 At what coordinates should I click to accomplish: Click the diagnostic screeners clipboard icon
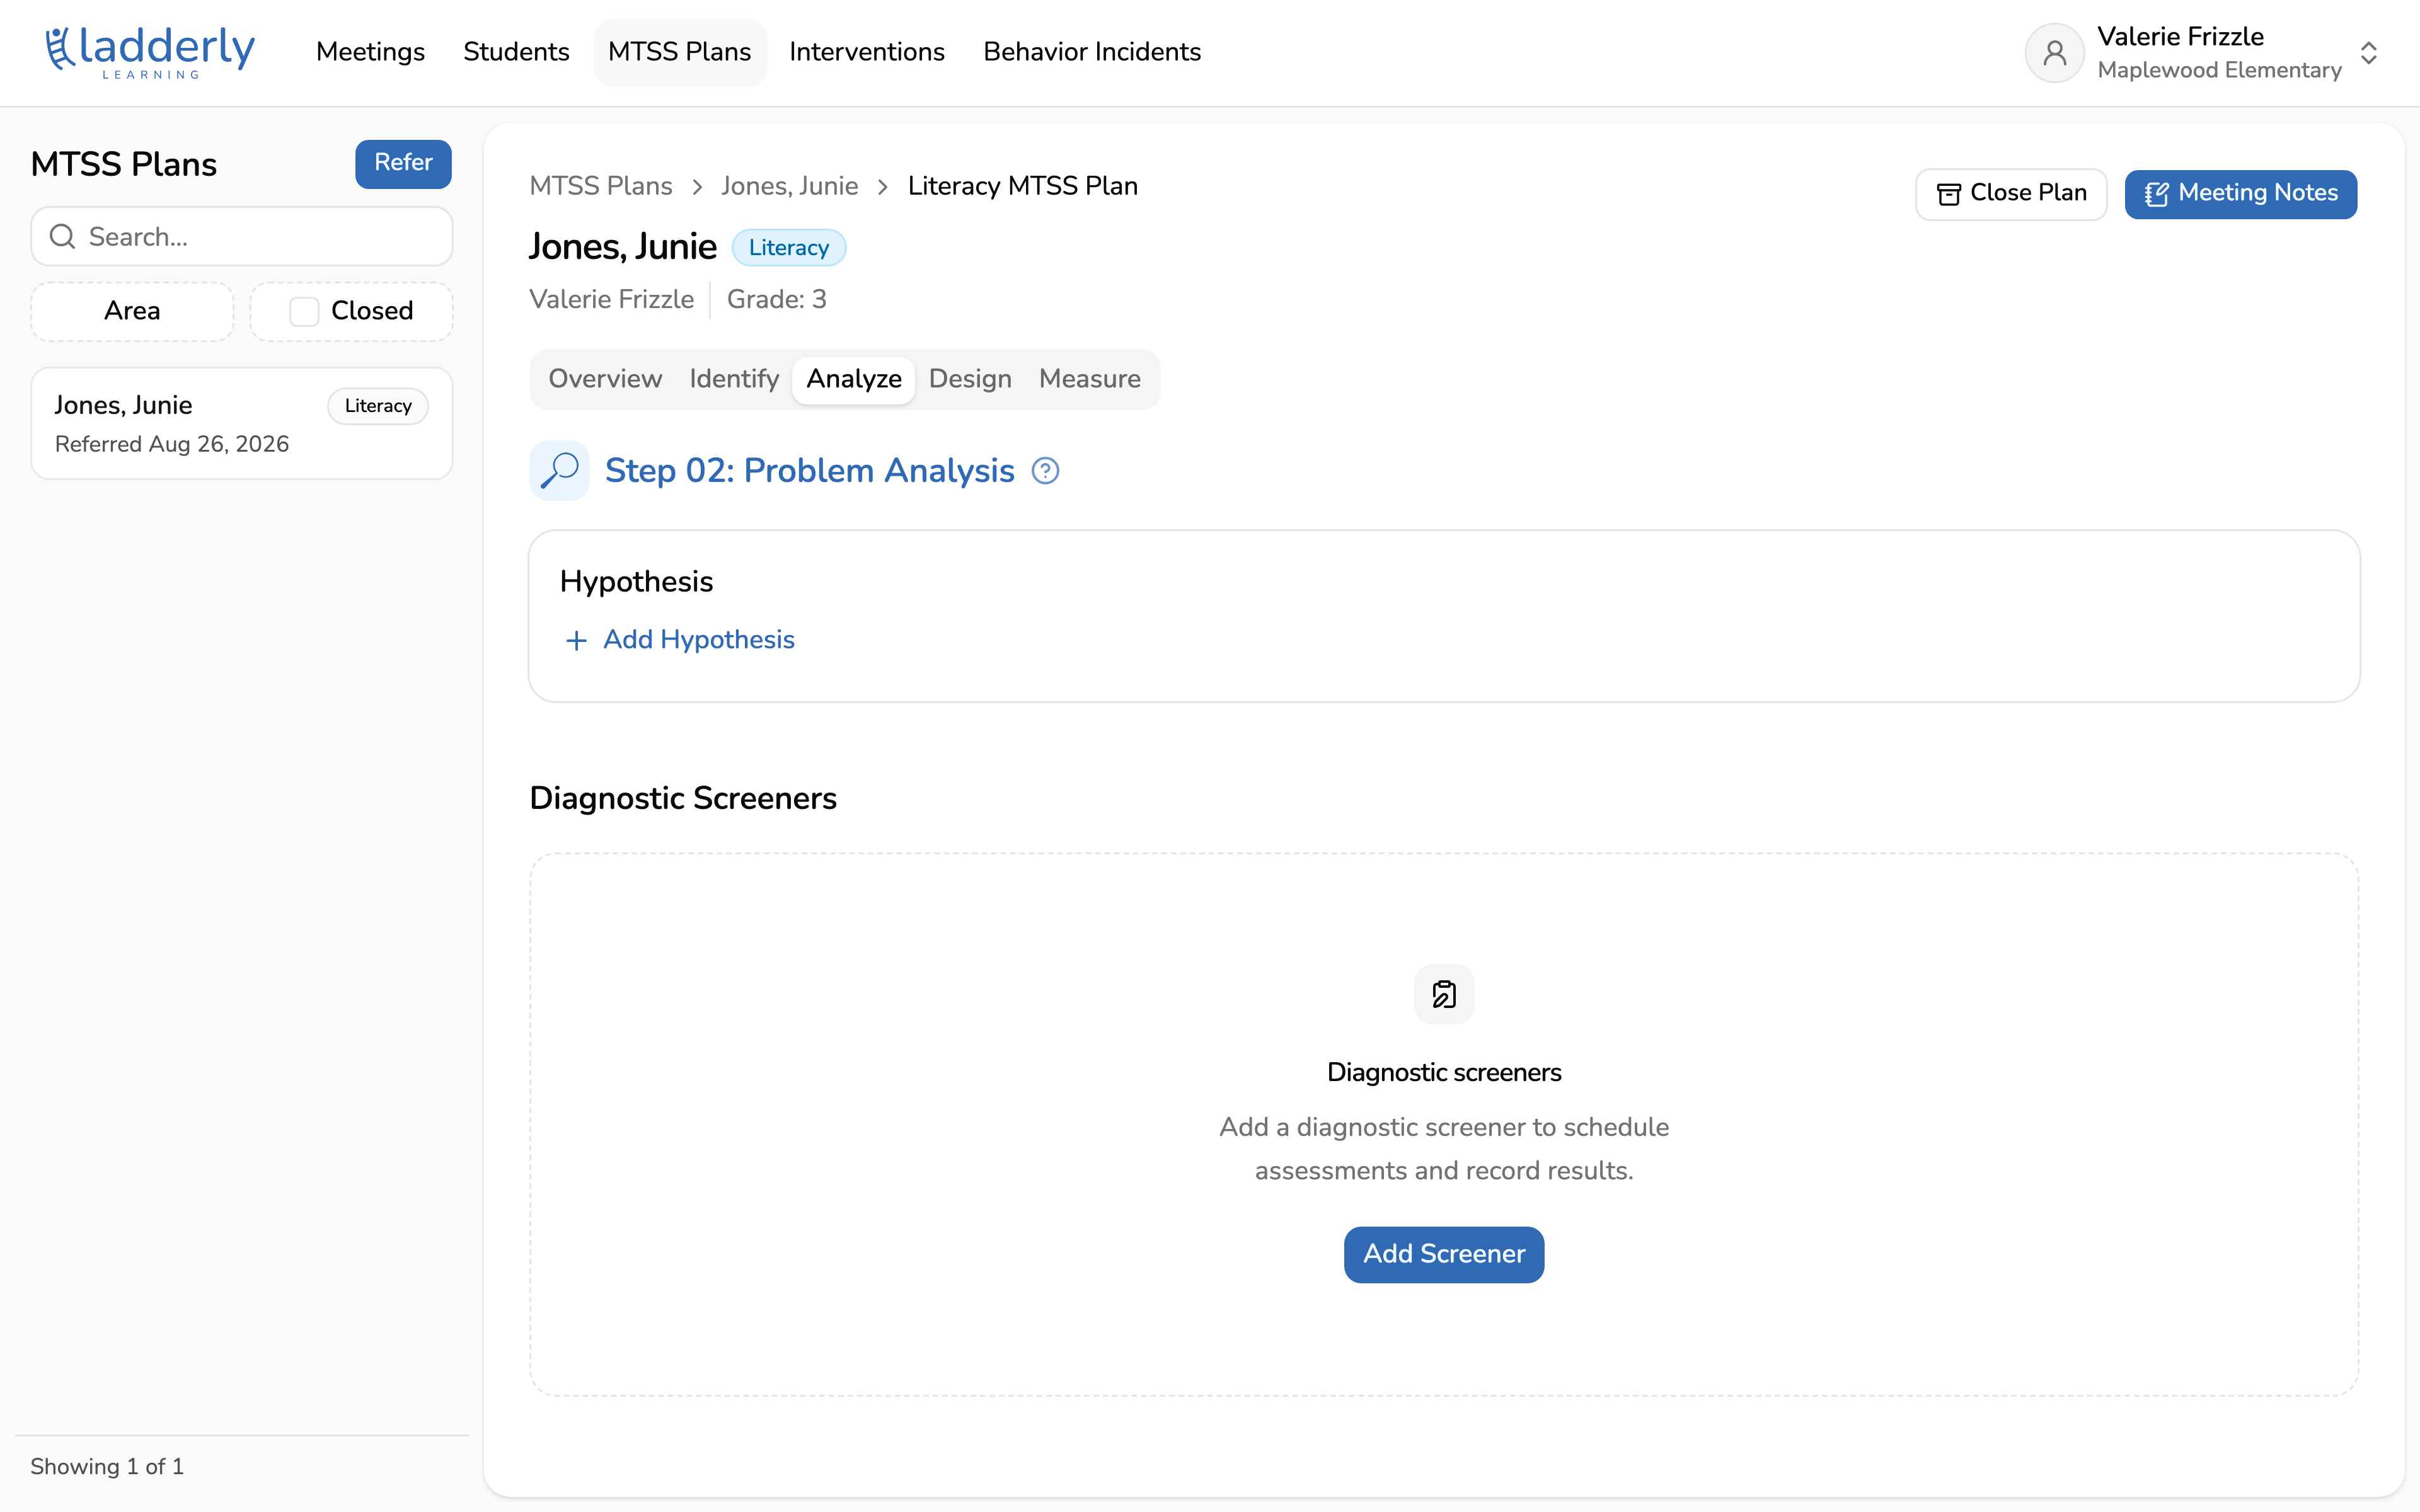[1444, 994]
